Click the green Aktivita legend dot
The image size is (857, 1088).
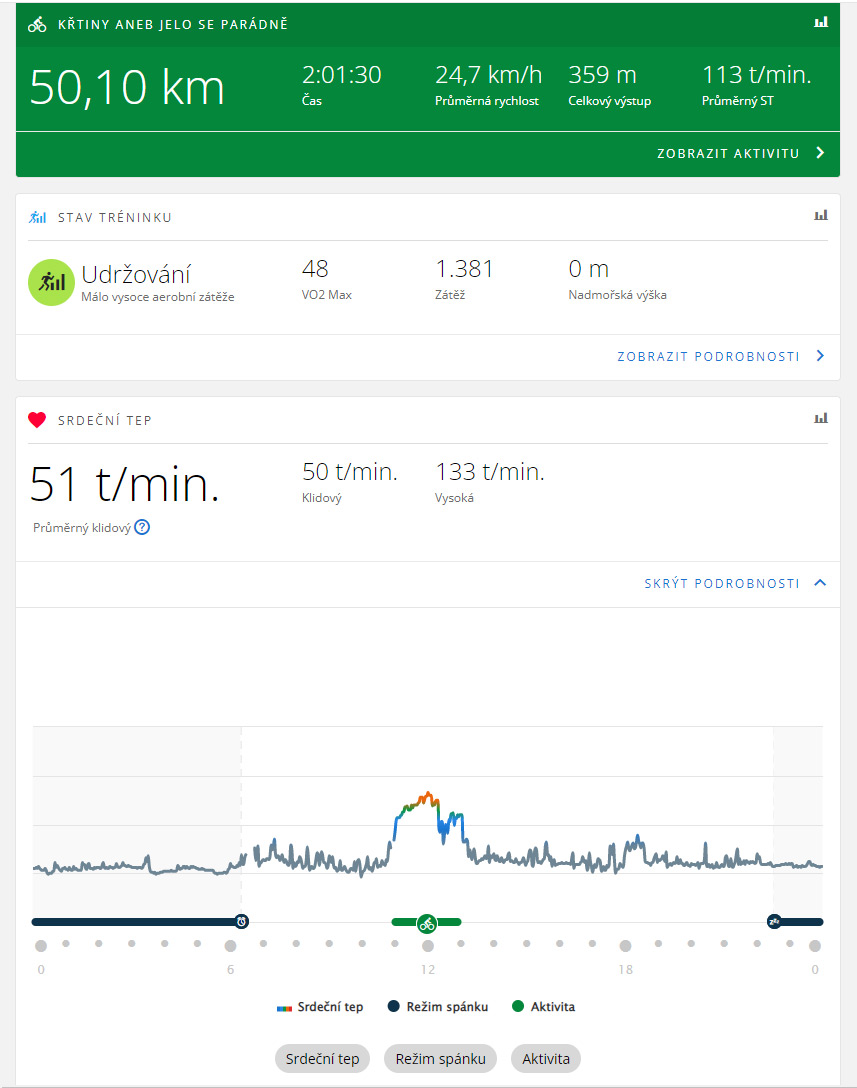tap(518, 1006)
